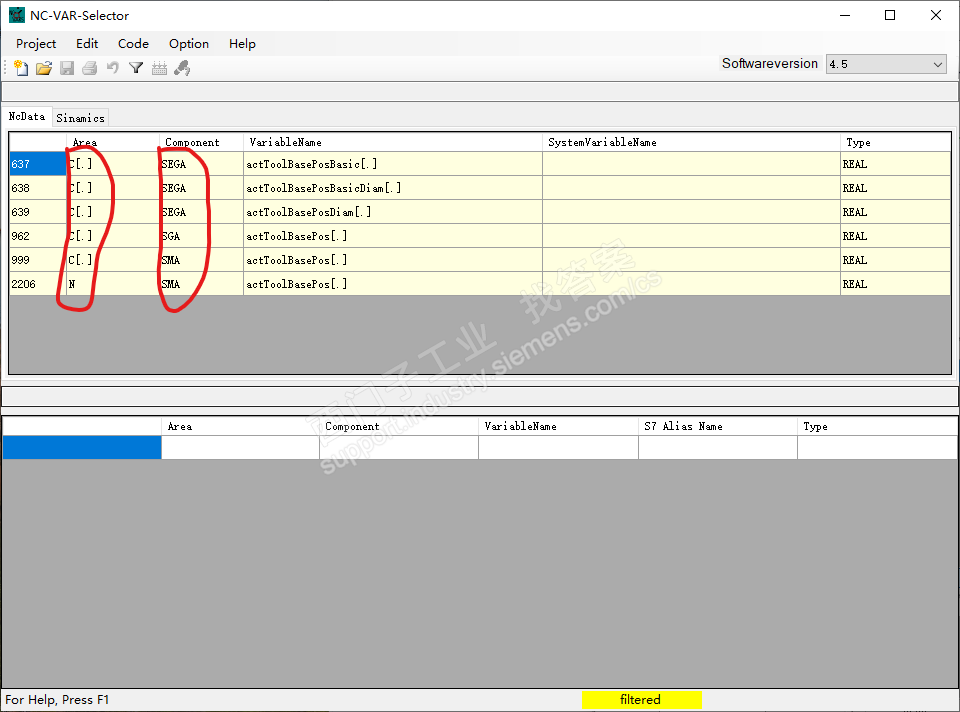
Task: Click the yellow filtered status indicator
Action: (641, 699)
